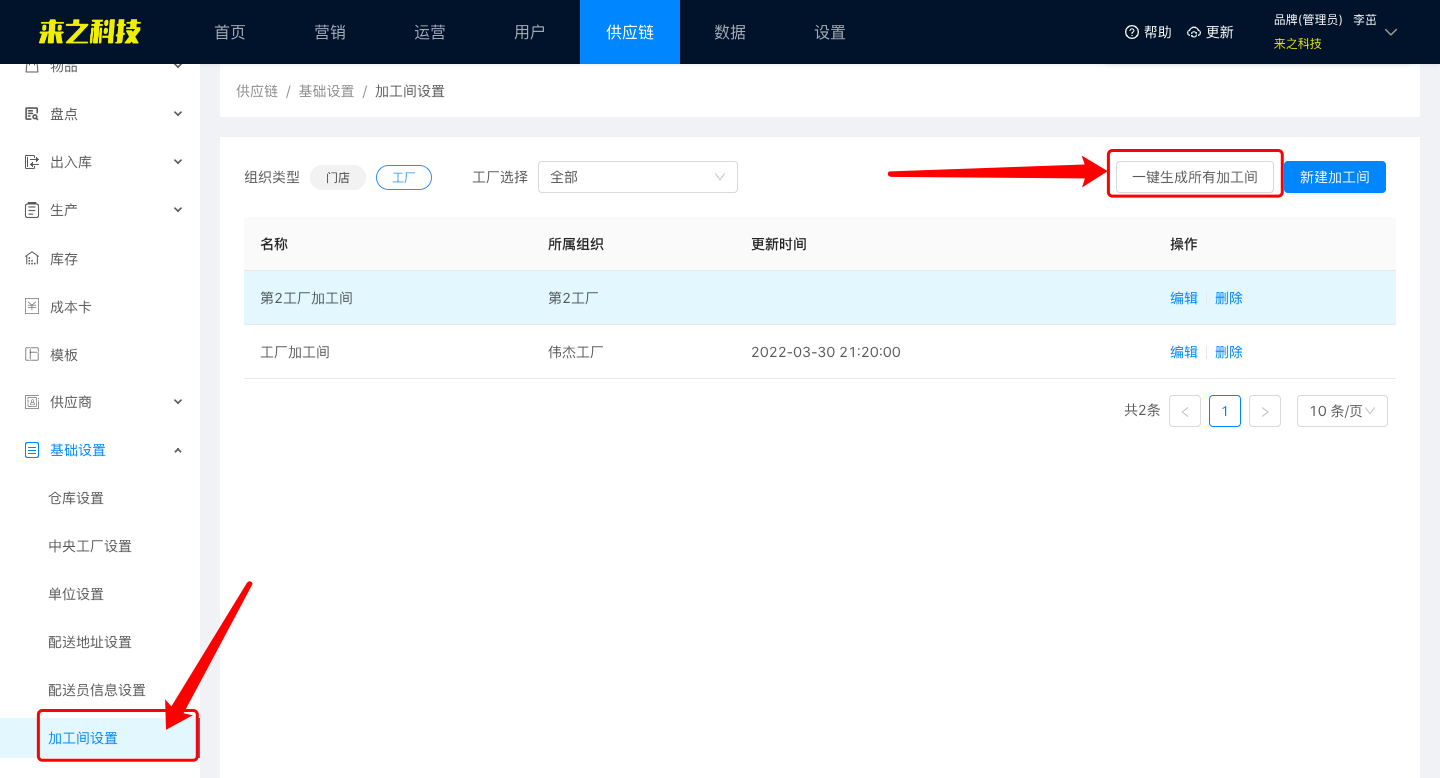
Task: Click the 出入库 sidebar icon
Action: click(x=32, y=162)
